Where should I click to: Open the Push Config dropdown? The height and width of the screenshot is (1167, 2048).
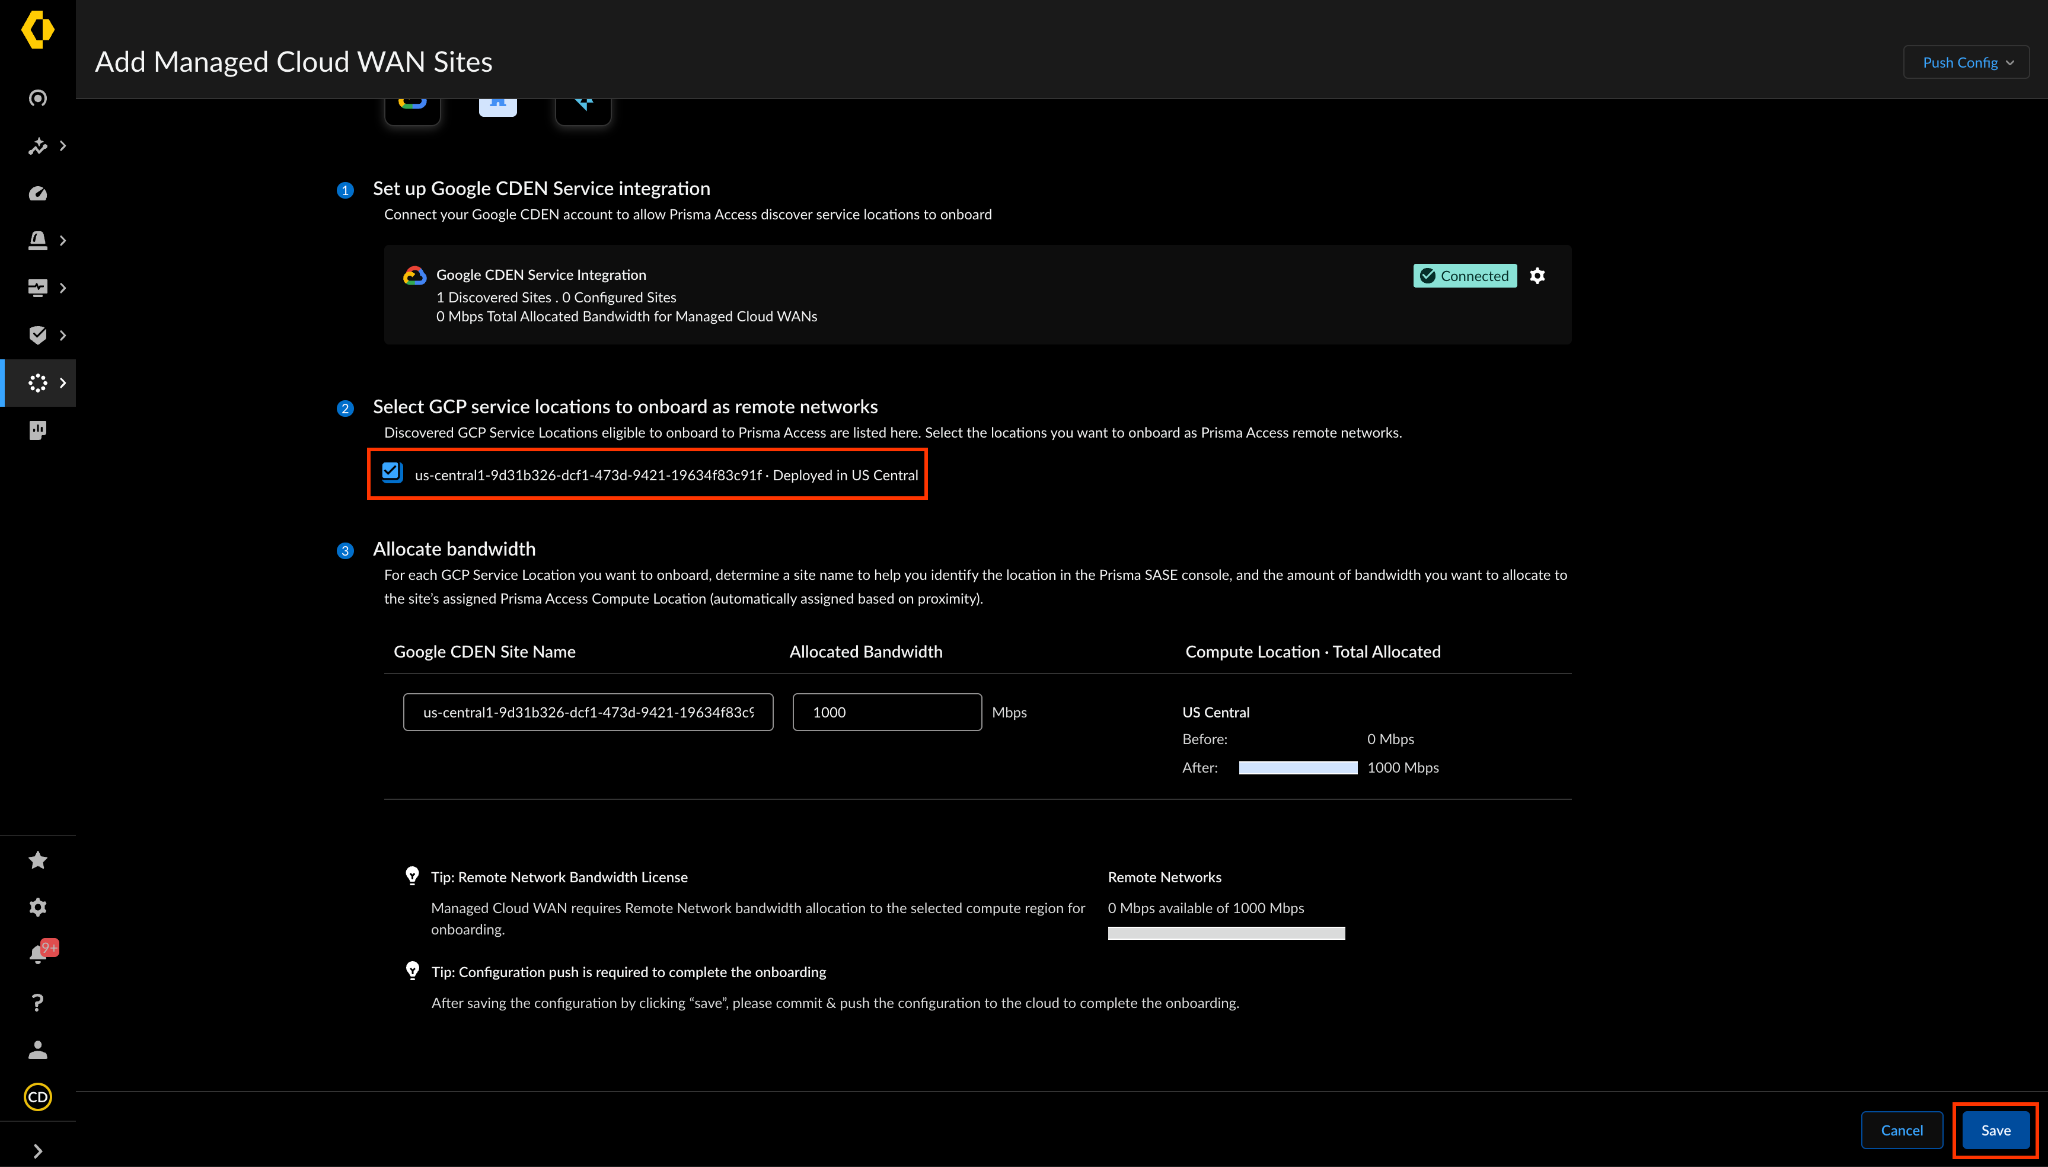[1966, 62]
